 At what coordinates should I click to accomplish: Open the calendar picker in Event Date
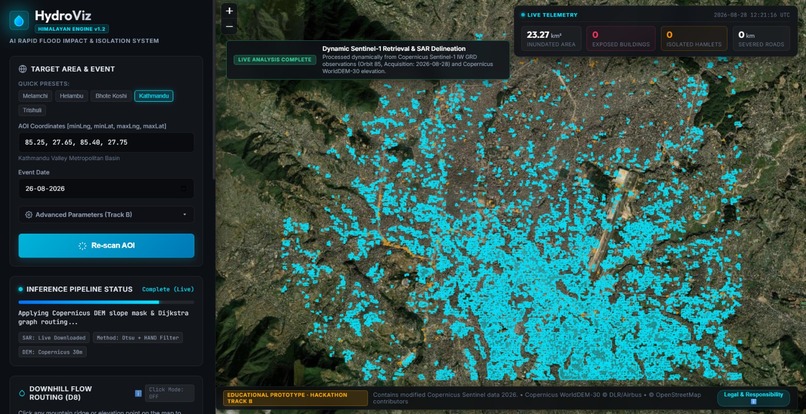pos(184,189)
